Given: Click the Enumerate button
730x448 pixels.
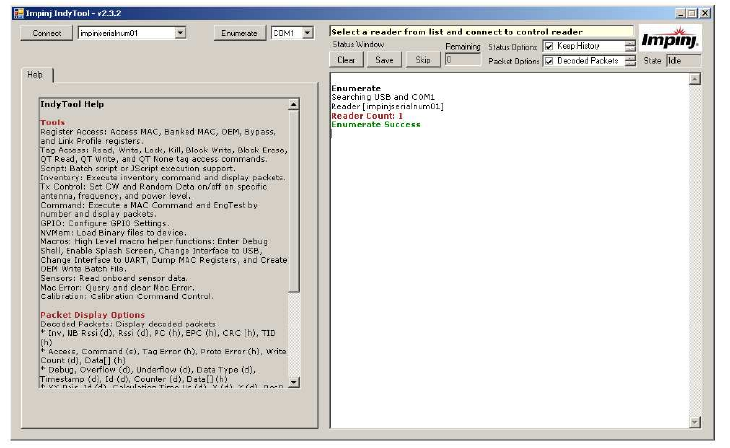Looking at the screenshot, I should pos(239,33).
